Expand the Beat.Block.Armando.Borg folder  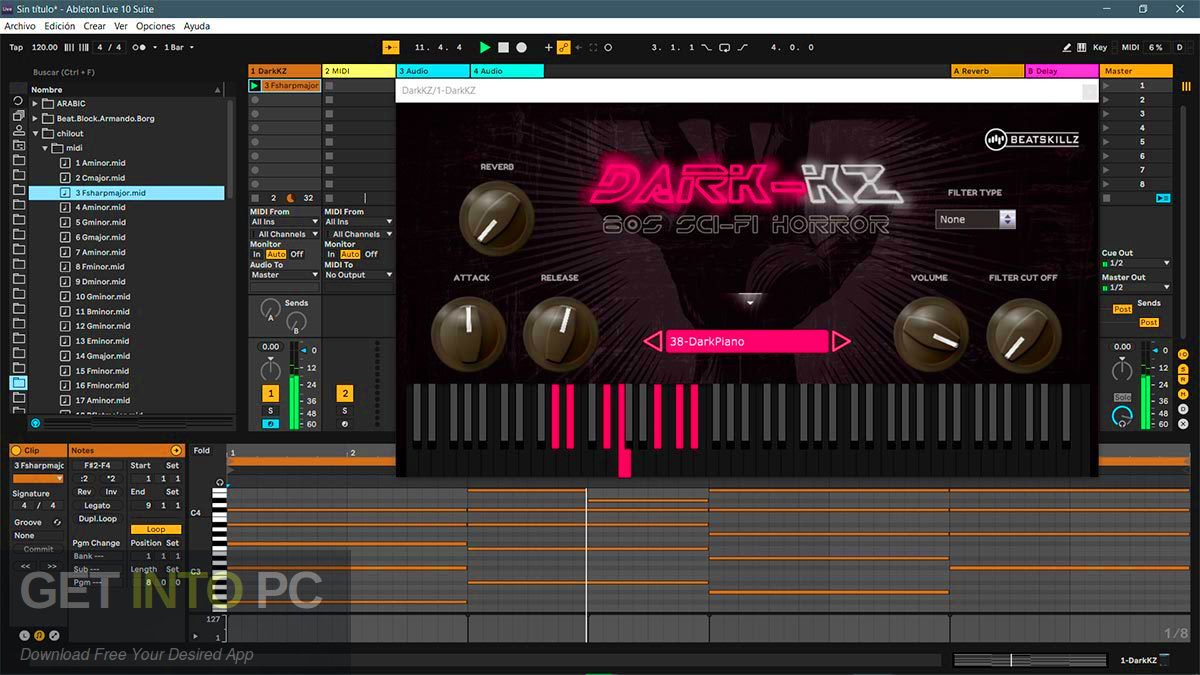tap(35, 119)
